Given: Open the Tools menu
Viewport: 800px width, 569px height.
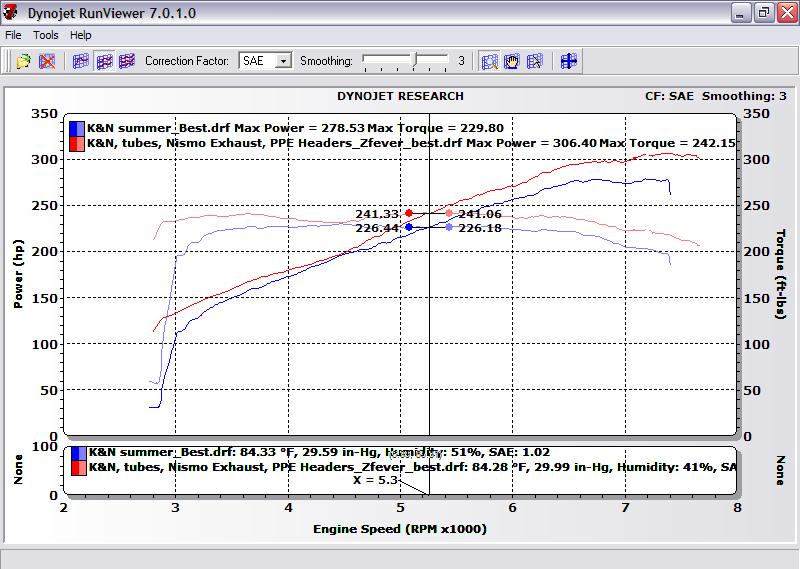Looking at the screenshot, I should coord(46,35).
